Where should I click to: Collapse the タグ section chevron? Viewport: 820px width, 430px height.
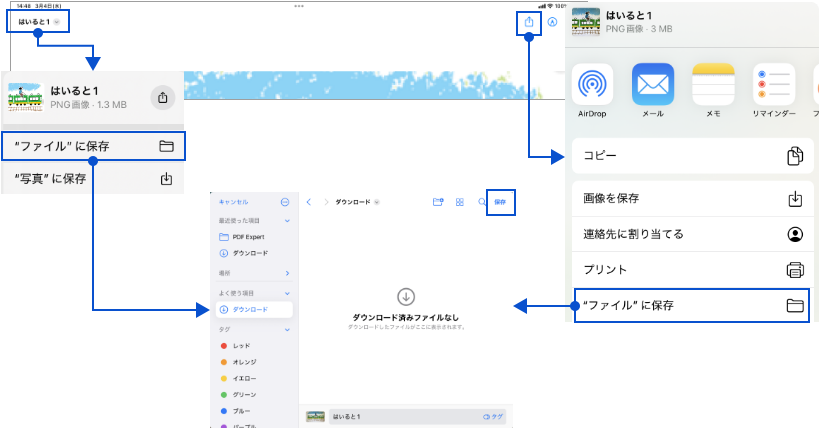(x=288, y=328)
